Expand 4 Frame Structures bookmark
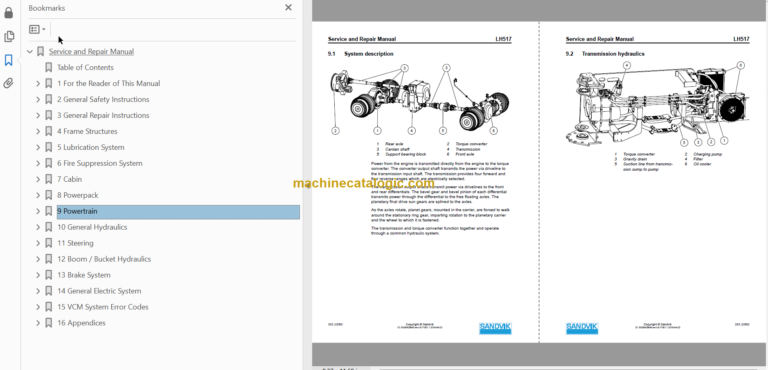 point(38,131)
